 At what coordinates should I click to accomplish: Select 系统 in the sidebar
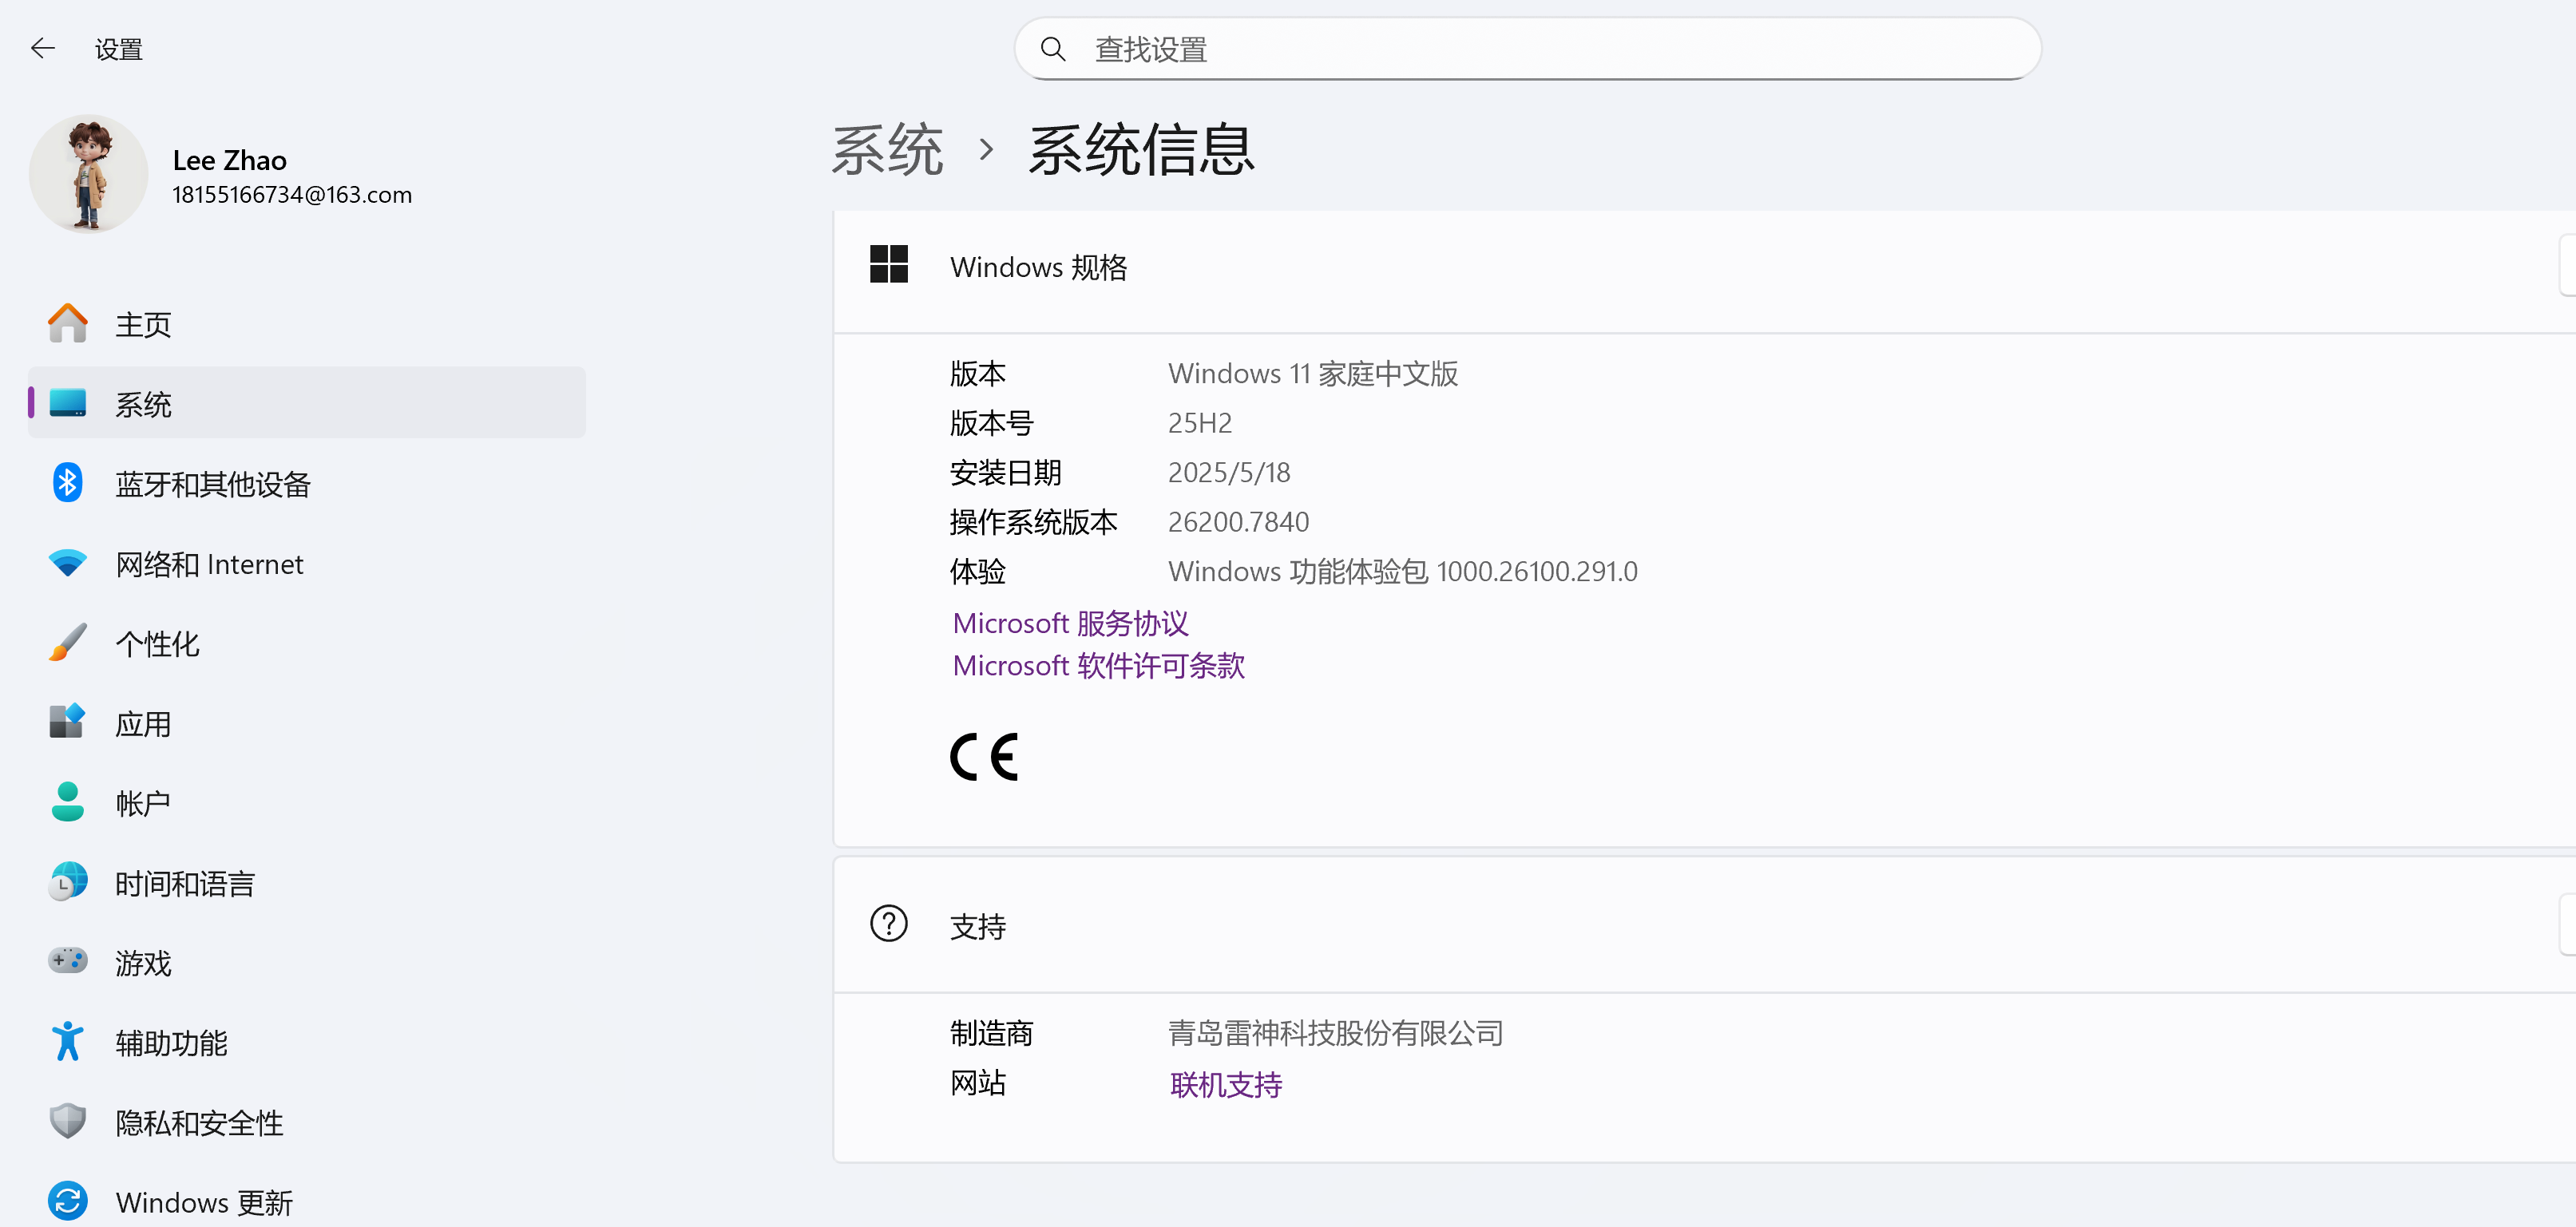coord(143,402)
